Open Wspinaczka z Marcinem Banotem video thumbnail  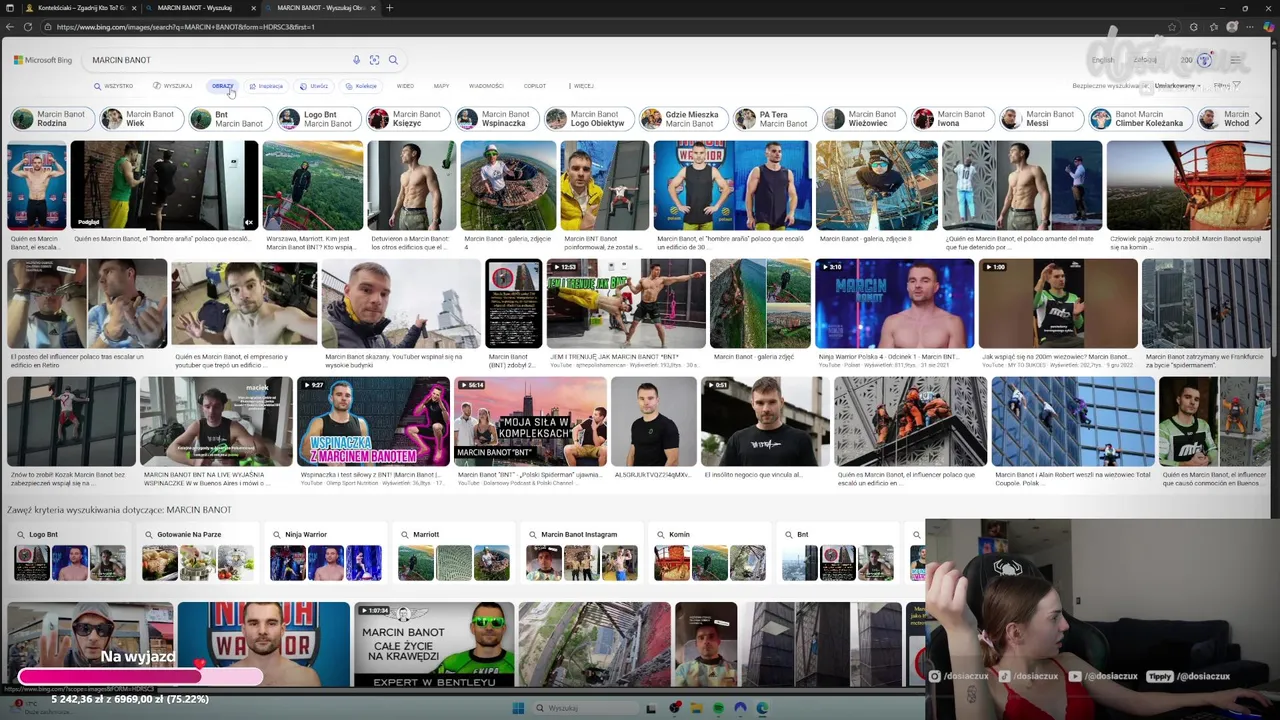[373, 422]
